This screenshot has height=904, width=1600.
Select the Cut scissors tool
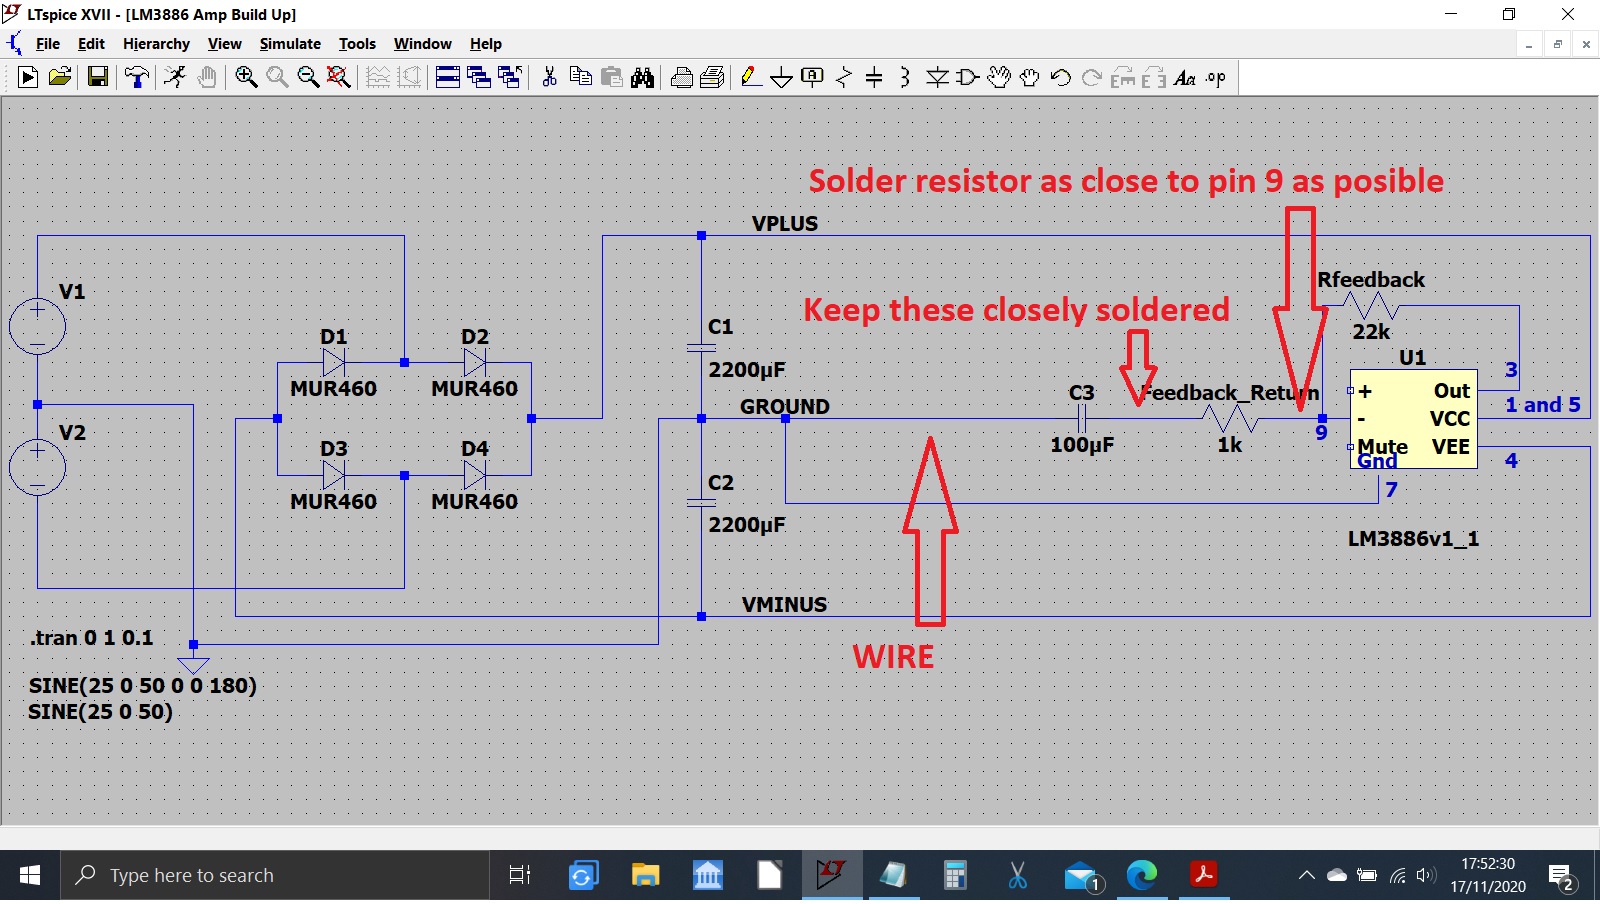pos(549,77)
